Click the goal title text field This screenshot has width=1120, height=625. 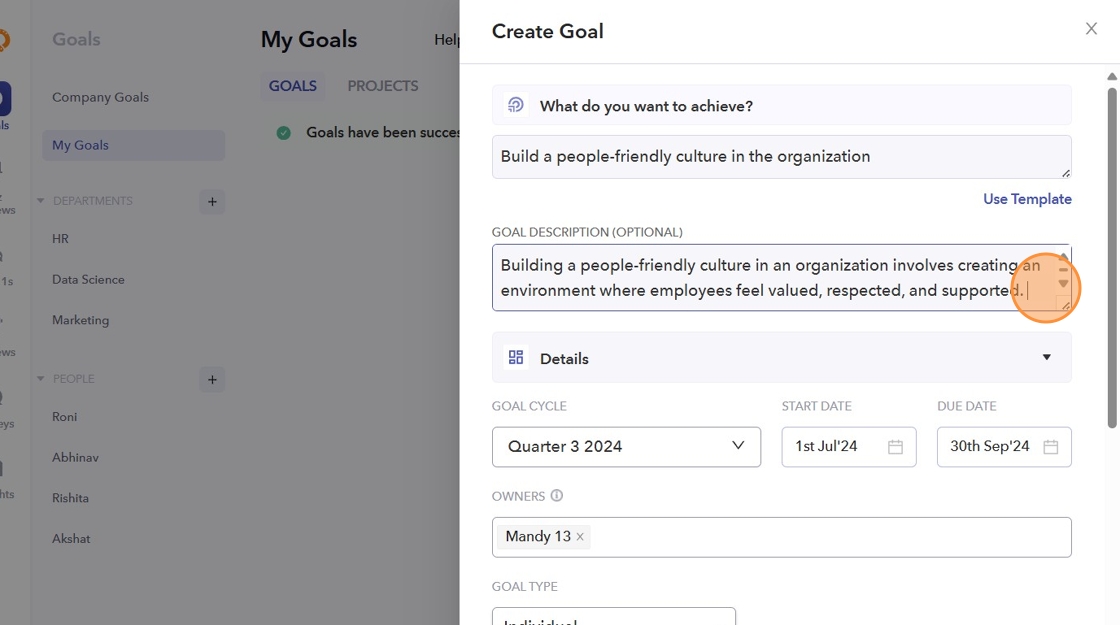780,157
